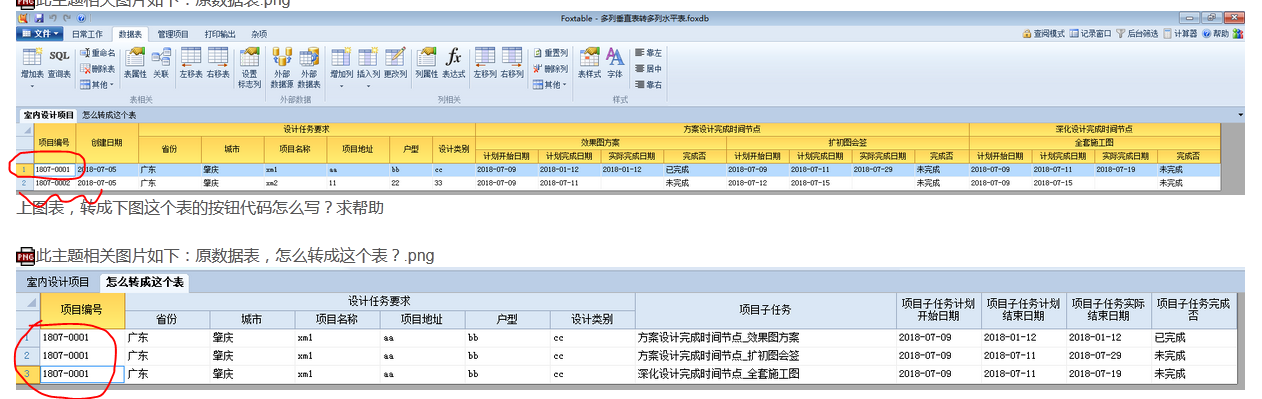Open the 字体 font tool
The height and width of the screenshot is (399, 1262).
(615, 63)
